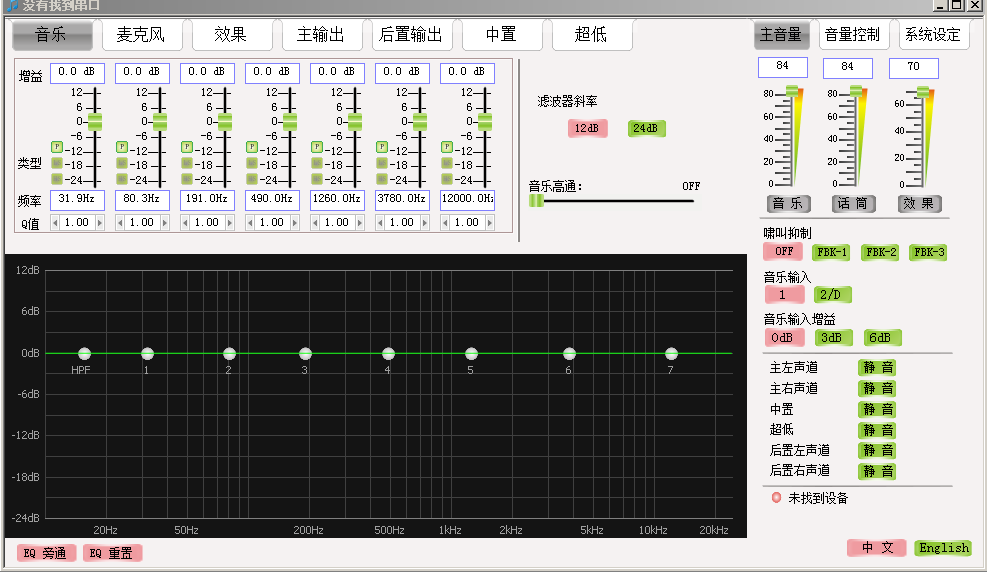Select music input 2/D

pos(832,294)
